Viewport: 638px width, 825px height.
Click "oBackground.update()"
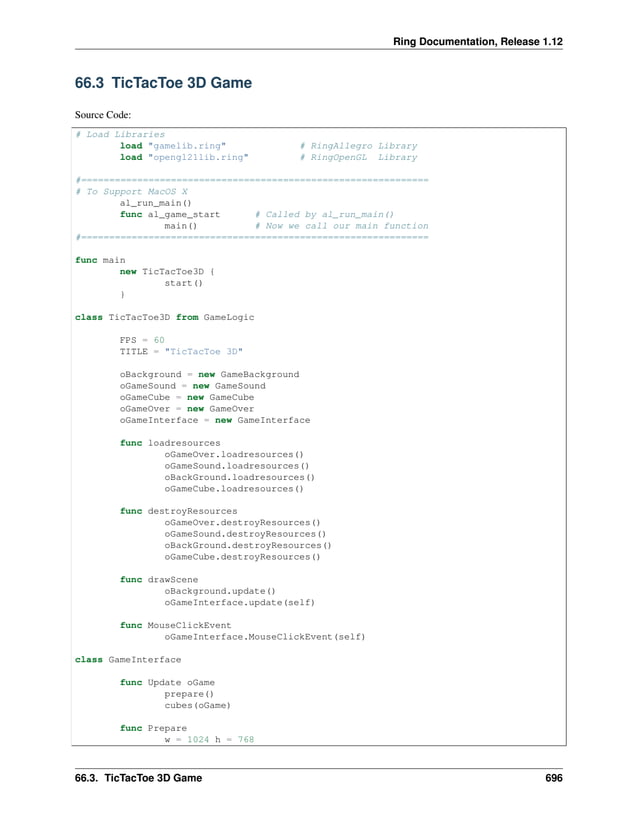220,591
